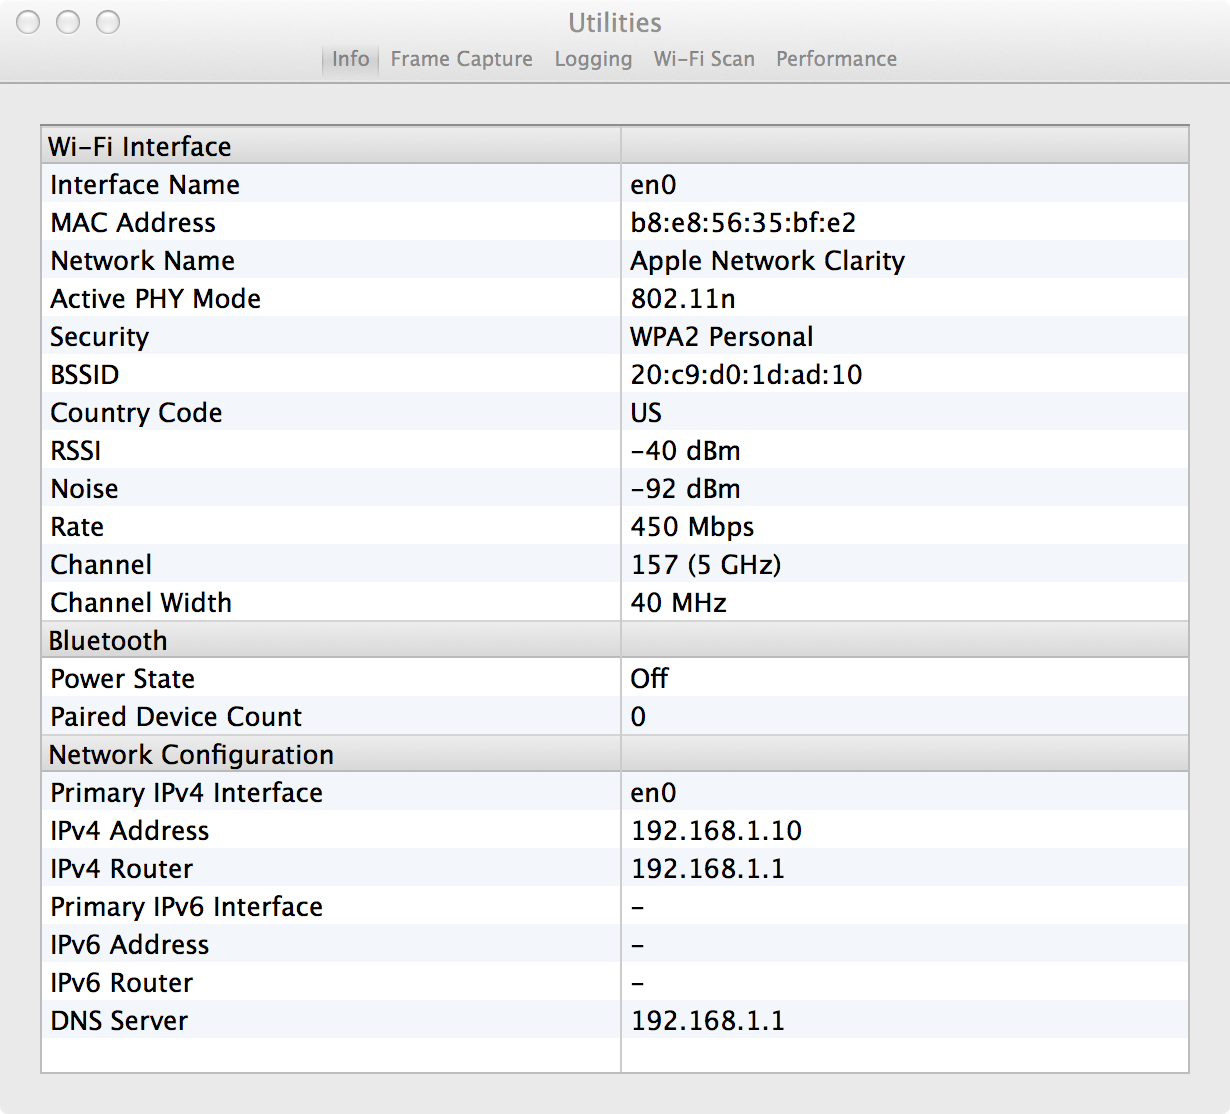The height and width of the screenshot is (1114, 1230).
Task: Select the Network Name row
Action: 143,261
